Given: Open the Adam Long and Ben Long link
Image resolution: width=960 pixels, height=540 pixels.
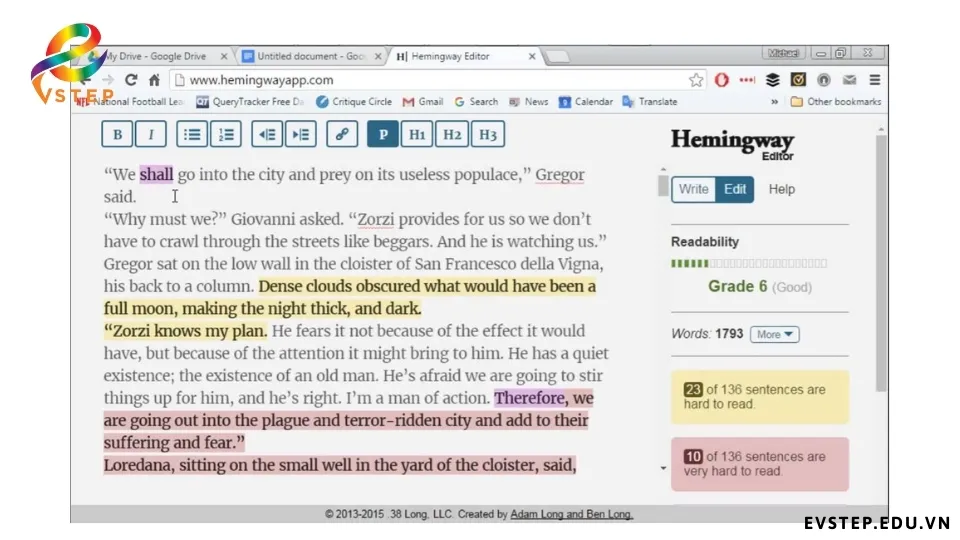Looking at the screenshot, I should [x=571, y=514].
